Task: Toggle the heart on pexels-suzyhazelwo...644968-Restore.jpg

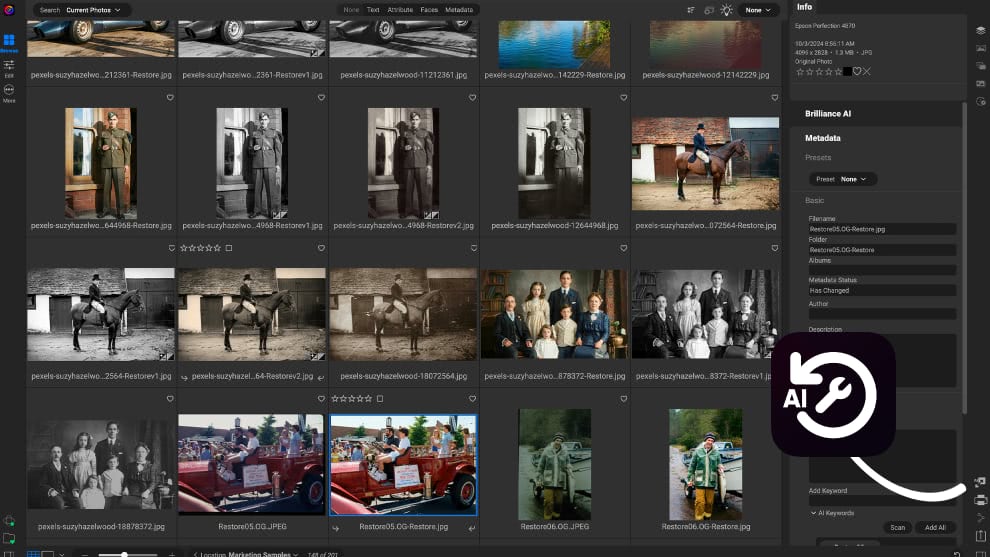Action: tap(170, 97)
